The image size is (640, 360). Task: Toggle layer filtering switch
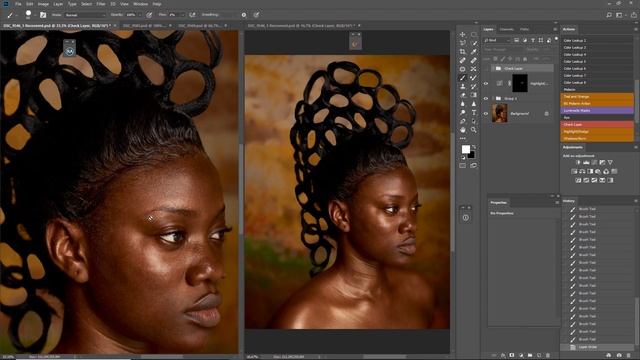coord(556,39)
